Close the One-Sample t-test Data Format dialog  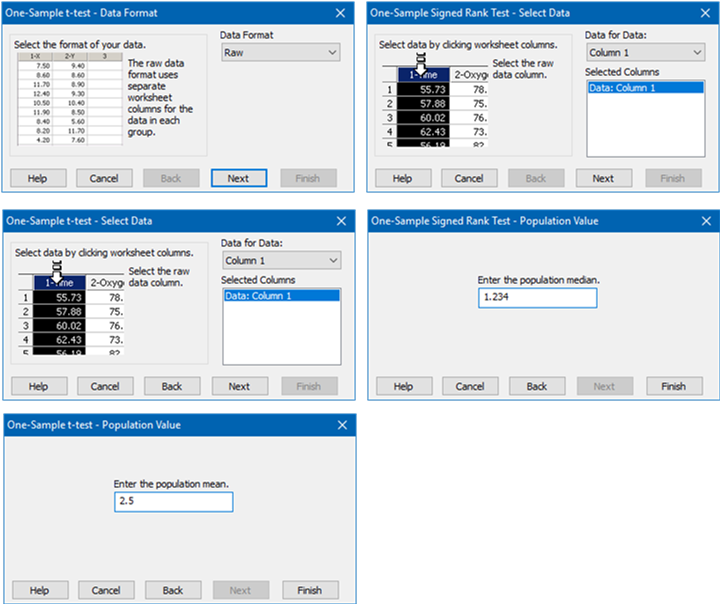coord(340,13)
